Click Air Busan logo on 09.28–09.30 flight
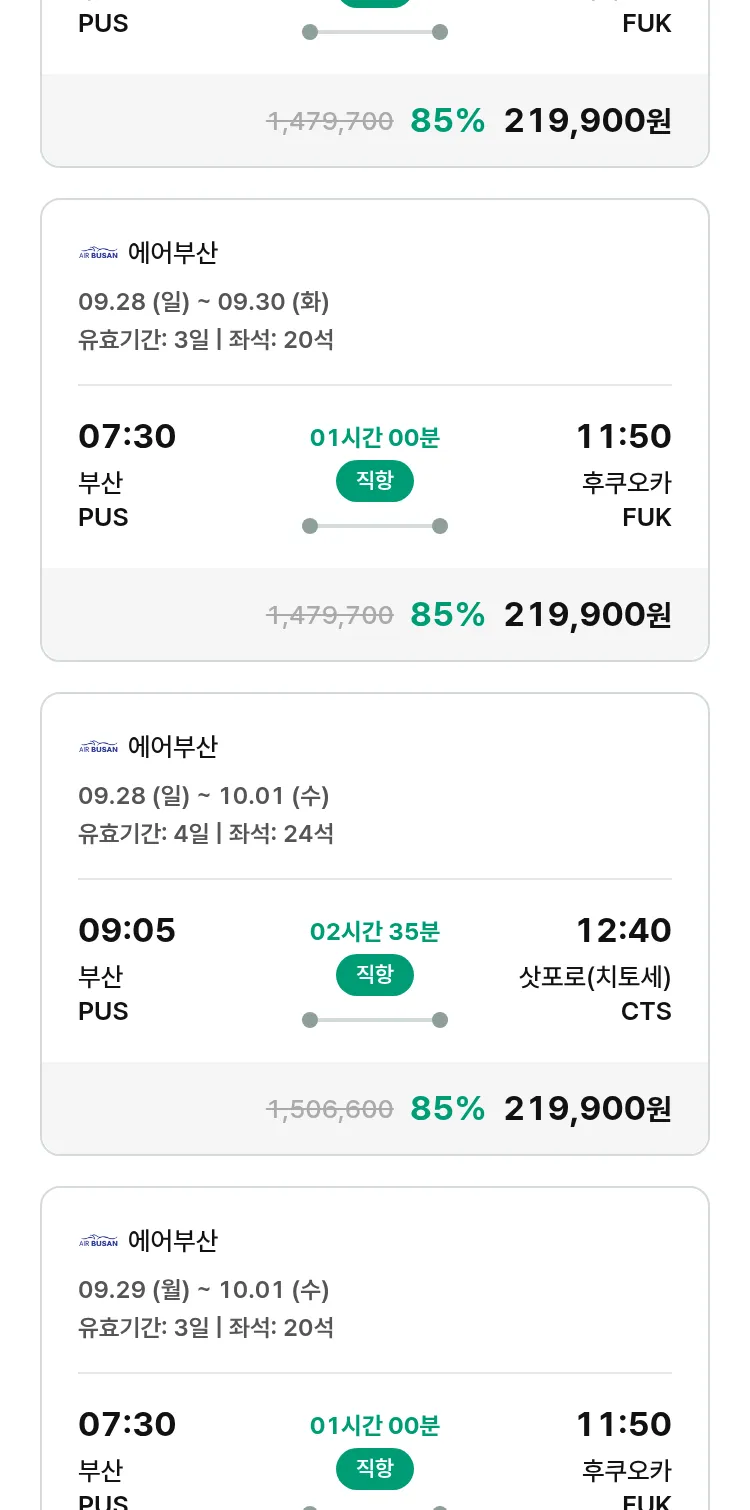 point(98,253)
